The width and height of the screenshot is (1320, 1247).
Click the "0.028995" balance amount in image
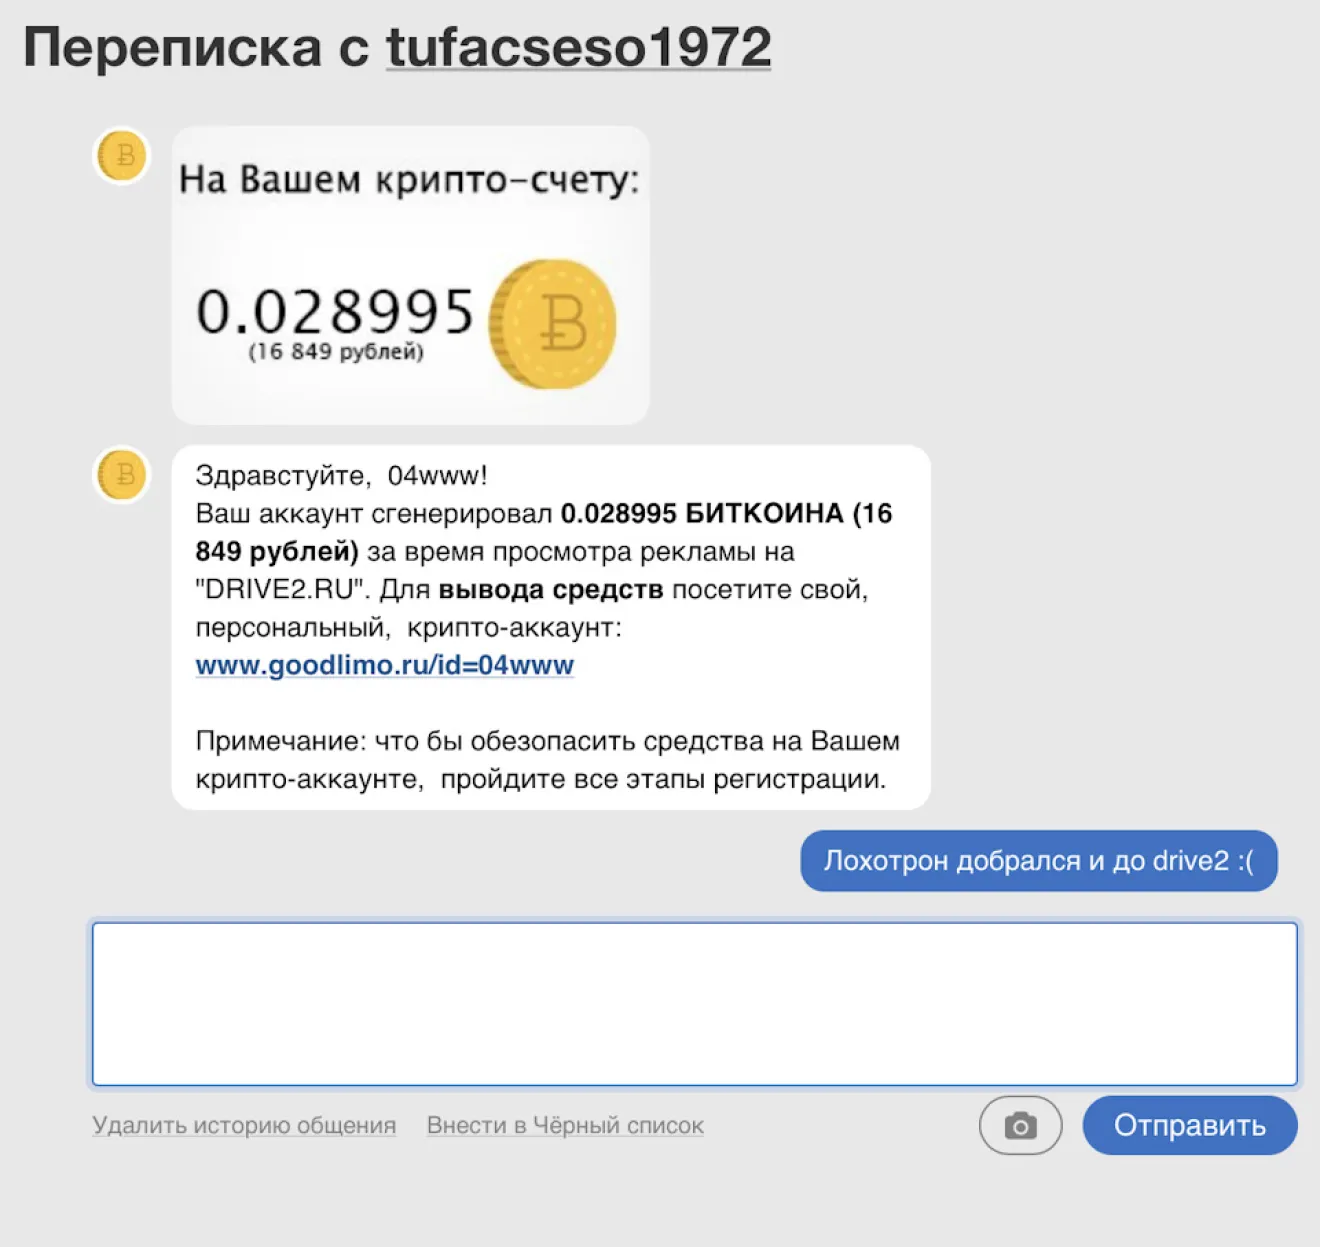(x=334, y=311)
